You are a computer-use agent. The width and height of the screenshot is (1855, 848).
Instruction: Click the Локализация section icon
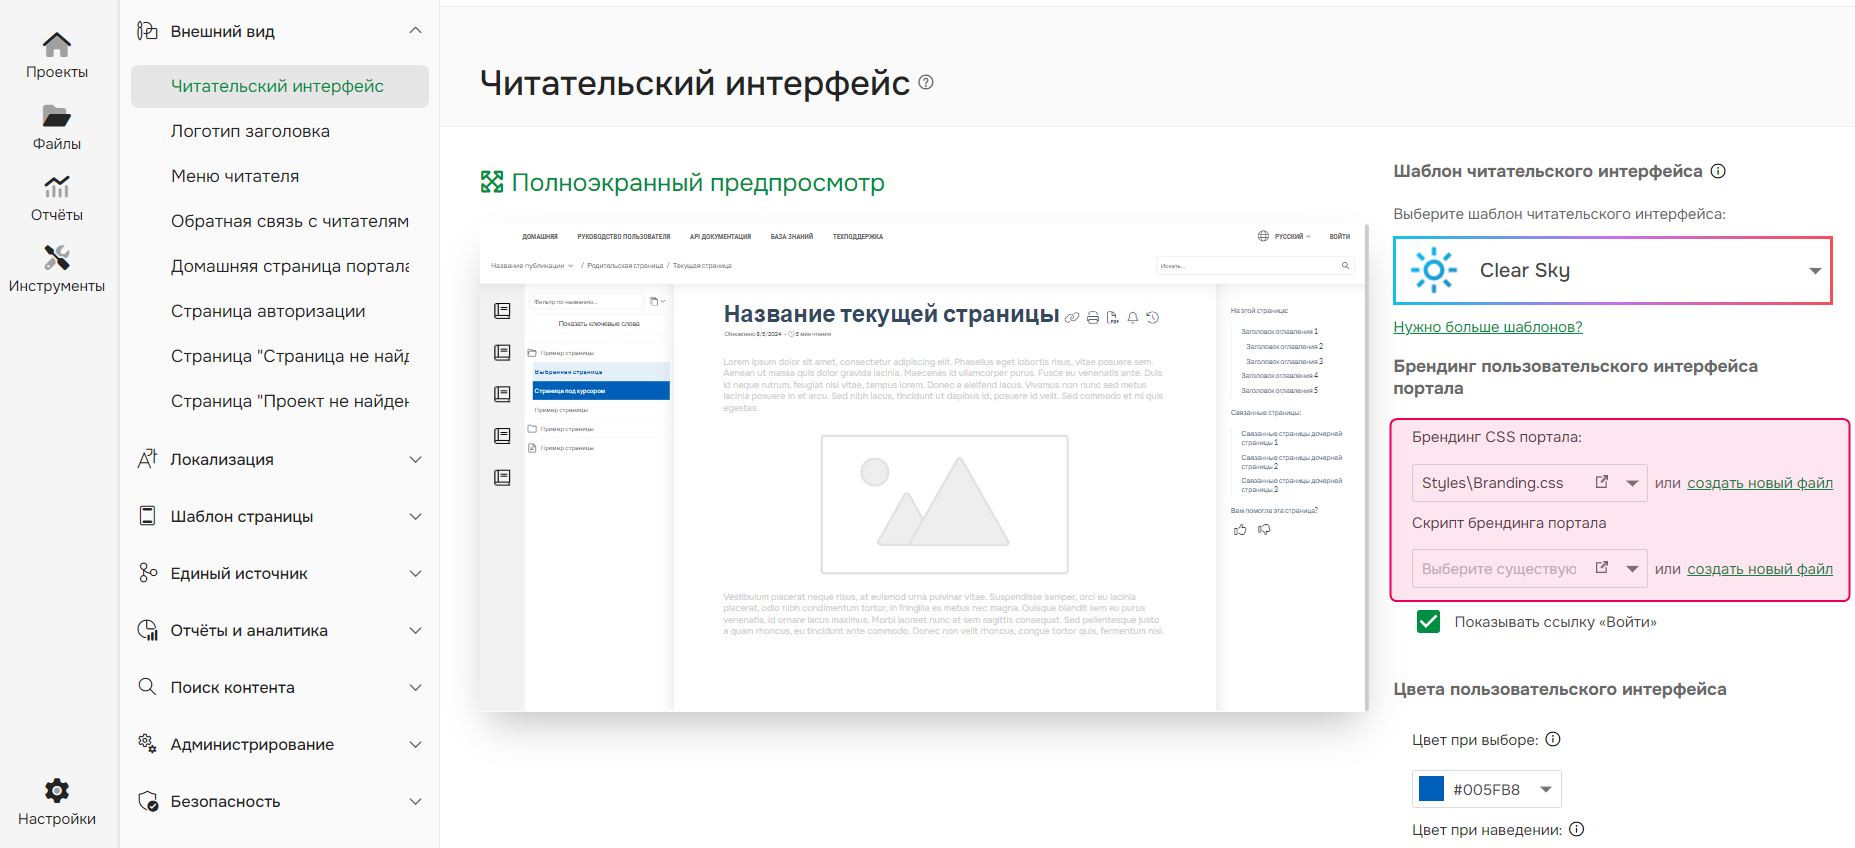pyautogui.click(x=147, y=459)
